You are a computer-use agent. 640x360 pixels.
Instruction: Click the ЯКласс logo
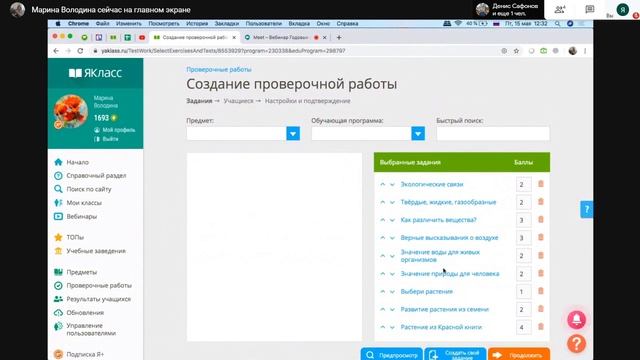point(95,73)
